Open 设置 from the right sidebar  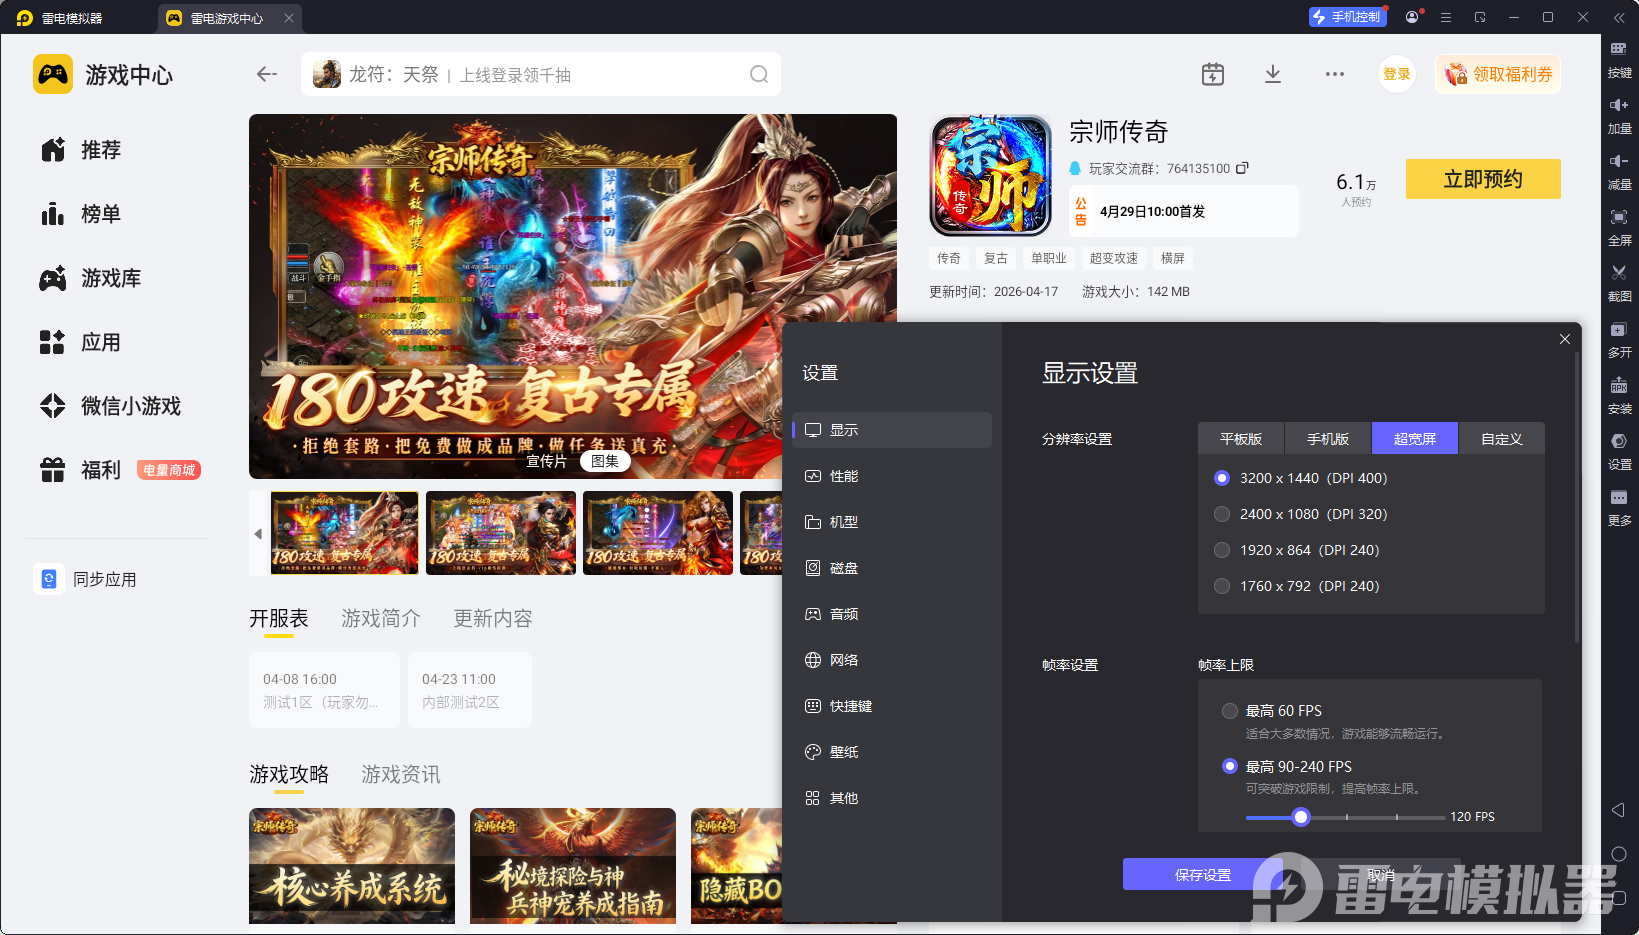tap(1619, 451)
